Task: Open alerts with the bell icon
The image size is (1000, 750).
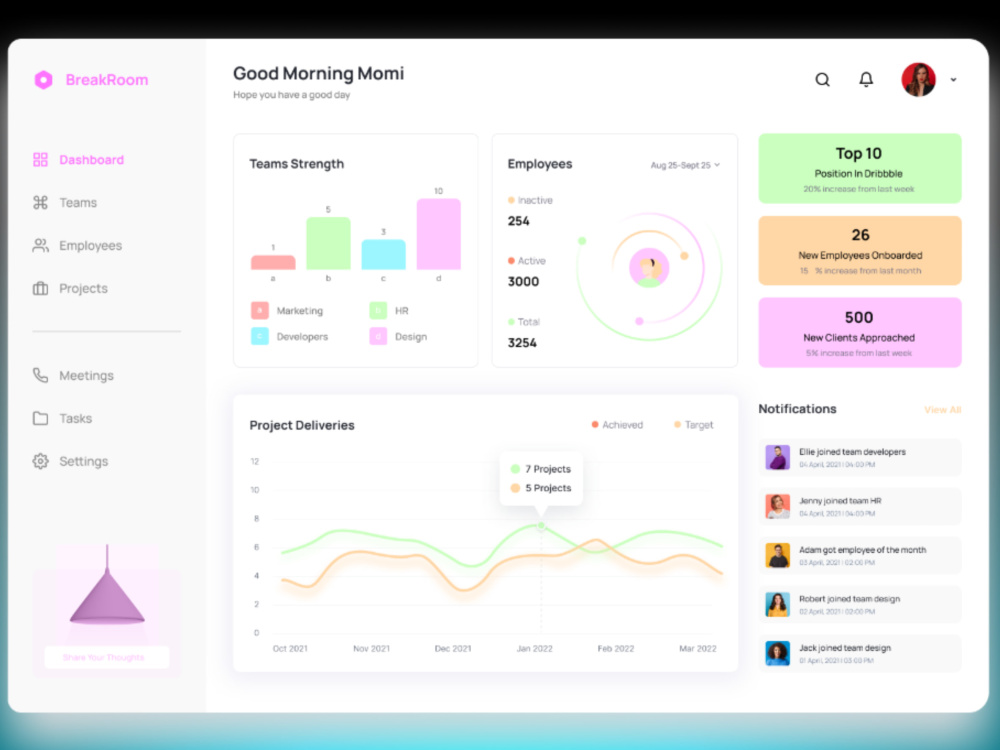Action: point(866,80)
